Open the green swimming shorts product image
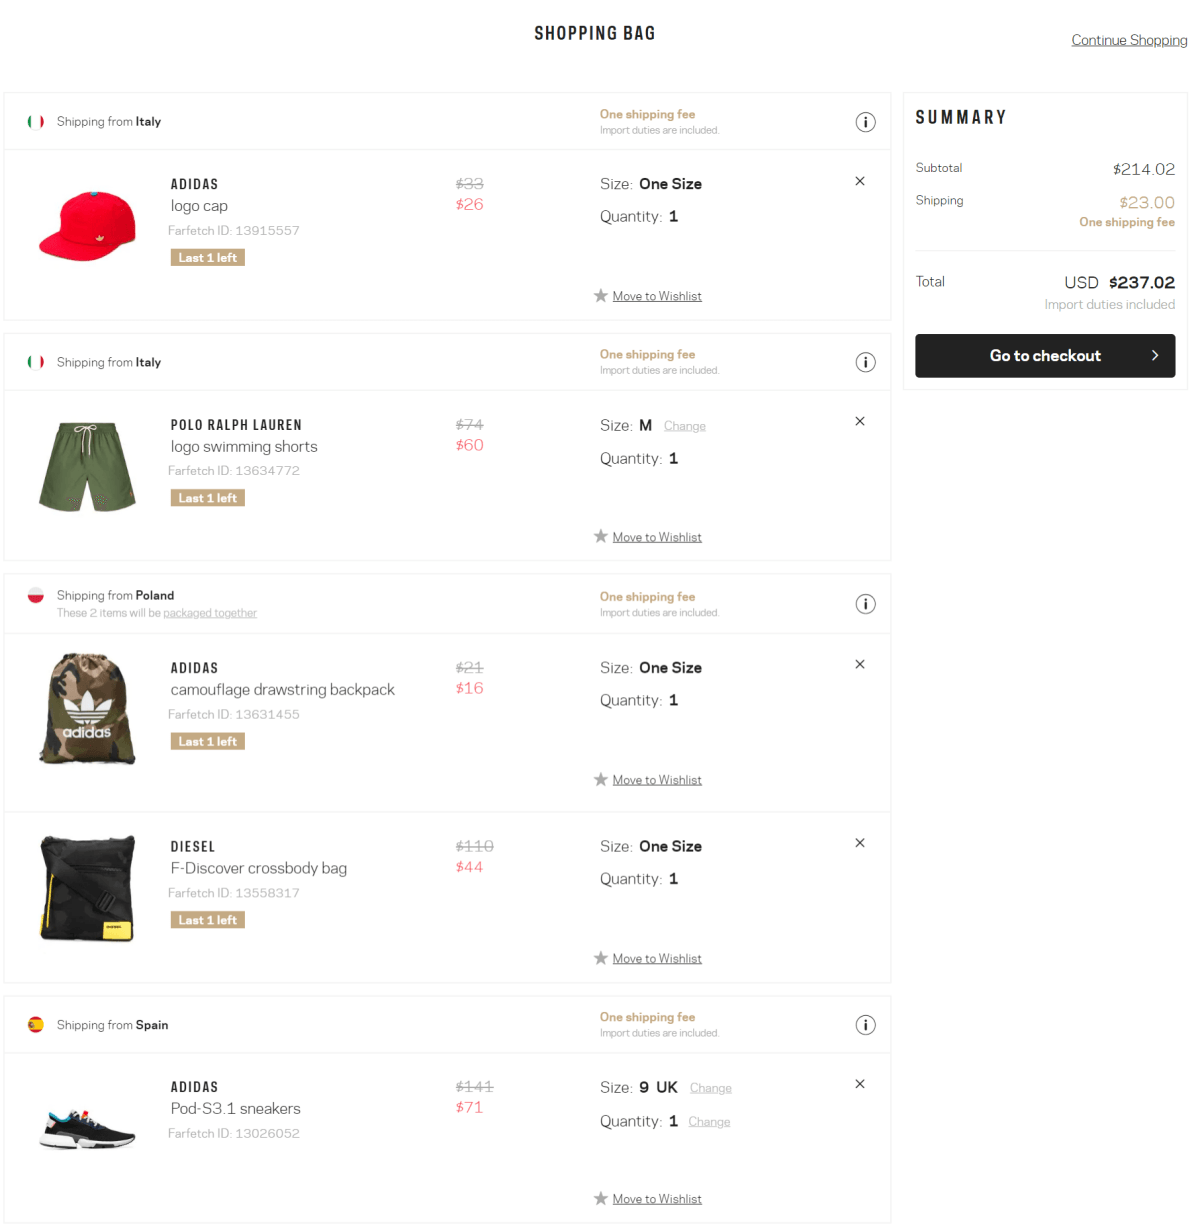The height and width of the screenshot is (1225, 1200). [87, 467]
